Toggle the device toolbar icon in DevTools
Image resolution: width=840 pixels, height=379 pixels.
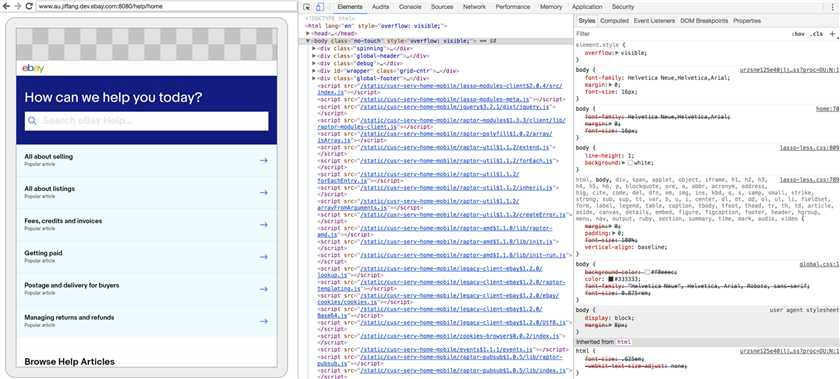(319, 7)
